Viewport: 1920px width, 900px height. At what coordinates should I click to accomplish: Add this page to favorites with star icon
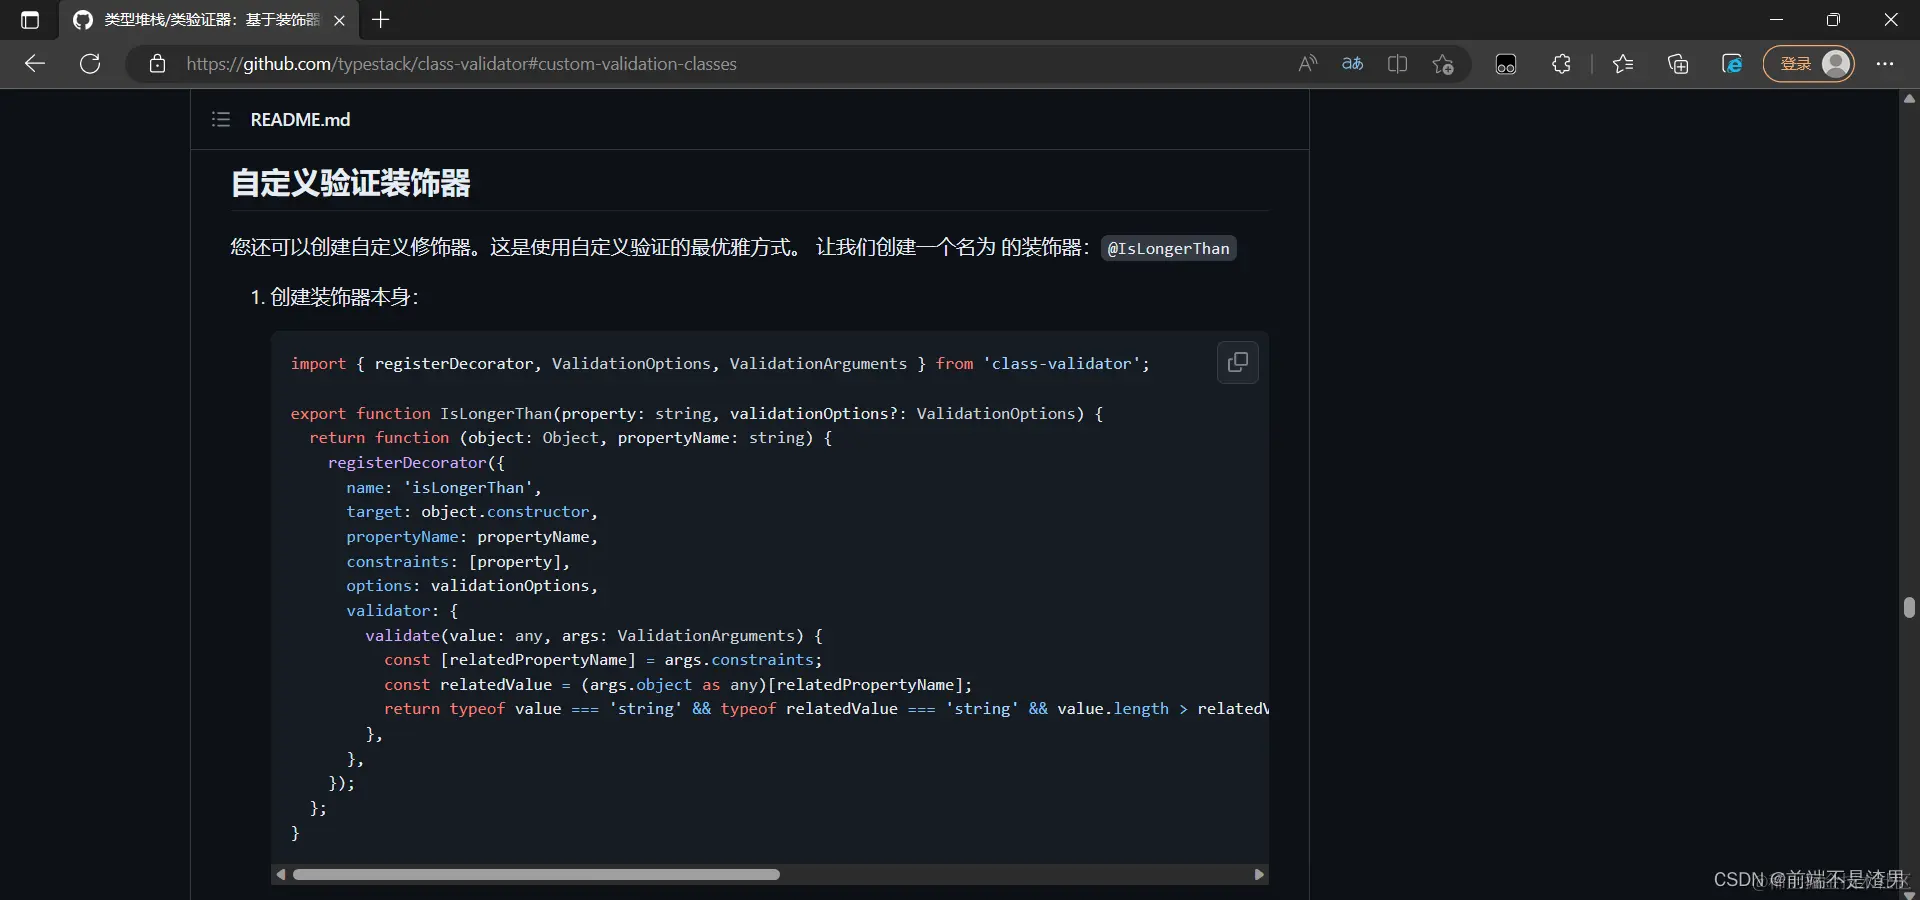(x=1442, y=64)
